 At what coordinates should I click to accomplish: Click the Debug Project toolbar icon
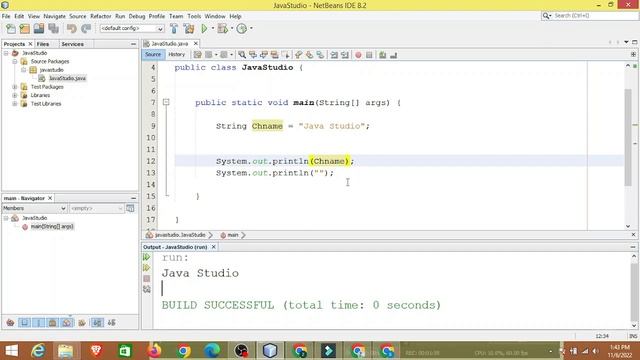pyautogui.click(x=222, y=29)
